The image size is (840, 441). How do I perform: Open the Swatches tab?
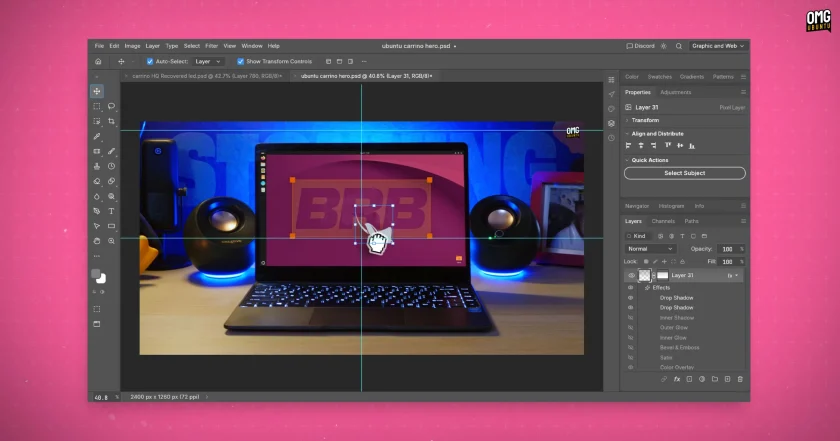pos(659,77)
